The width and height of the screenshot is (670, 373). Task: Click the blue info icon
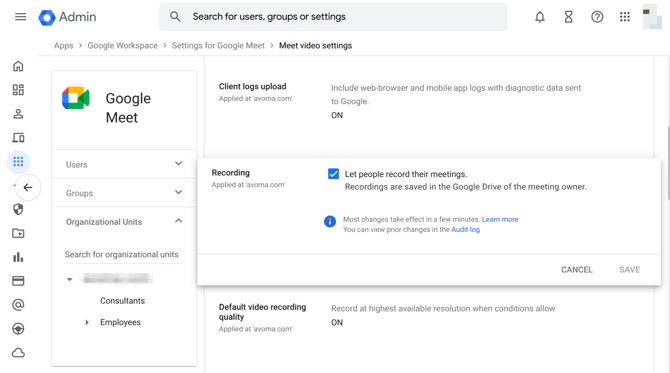point(329,221)
